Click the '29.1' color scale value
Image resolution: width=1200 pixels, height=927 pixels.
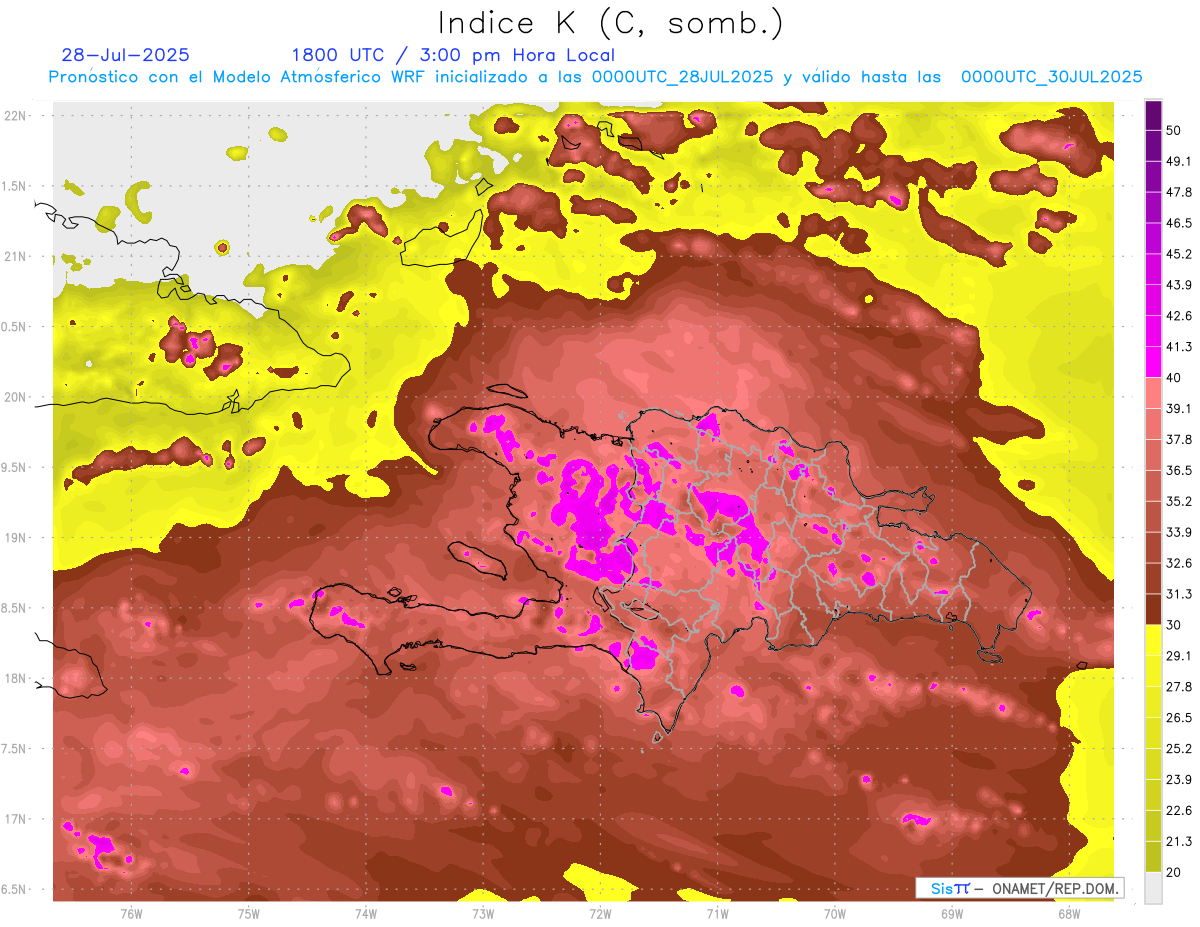point(1179,656)
